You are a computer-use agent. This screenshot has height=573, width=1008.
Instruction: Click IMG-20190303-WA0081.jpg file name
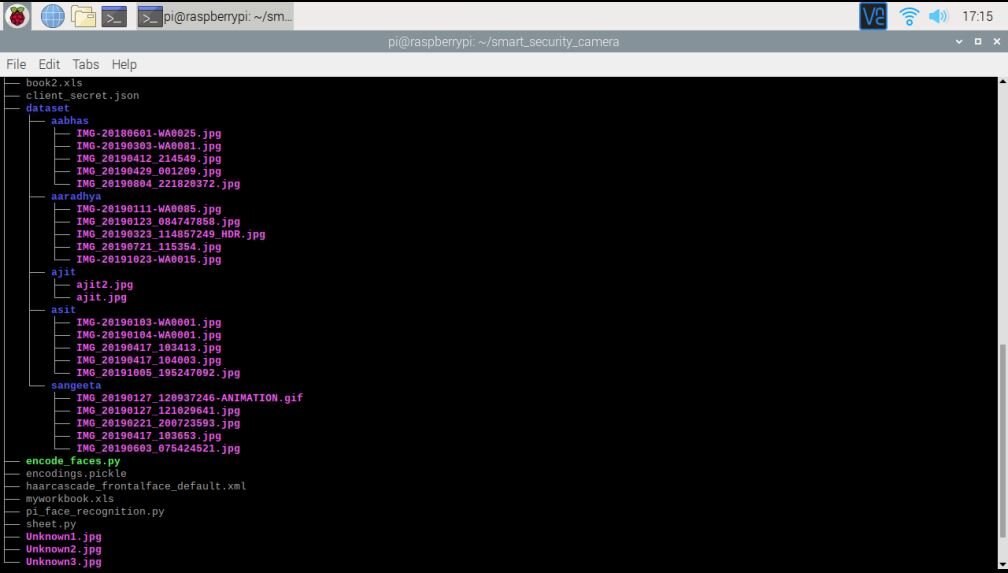(148, 146)
